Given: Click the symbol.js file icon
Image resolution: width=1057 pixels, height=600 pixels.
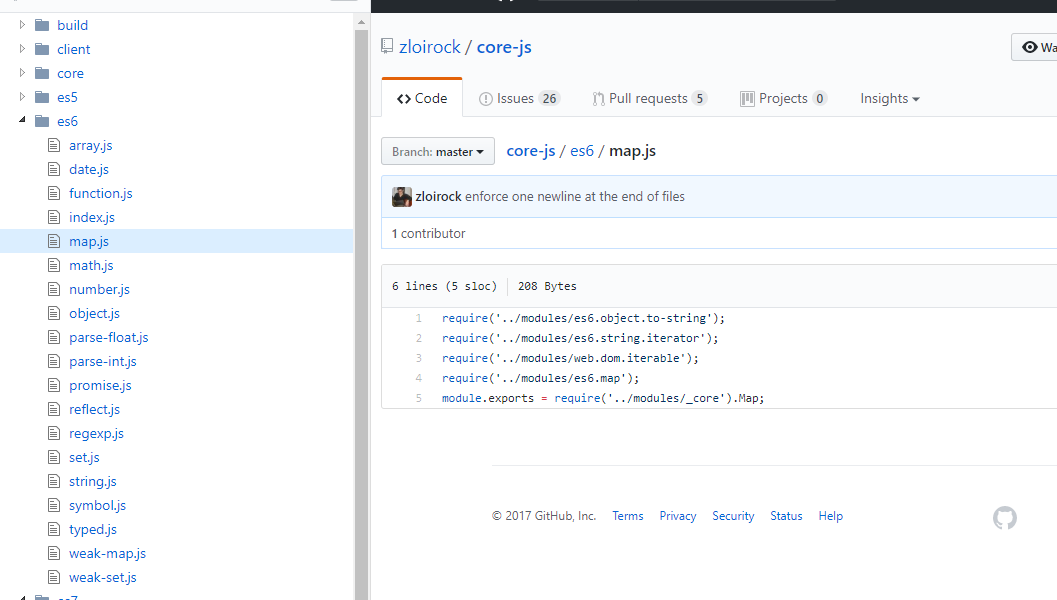Looking at the screenshot, I should pos(54,506).
